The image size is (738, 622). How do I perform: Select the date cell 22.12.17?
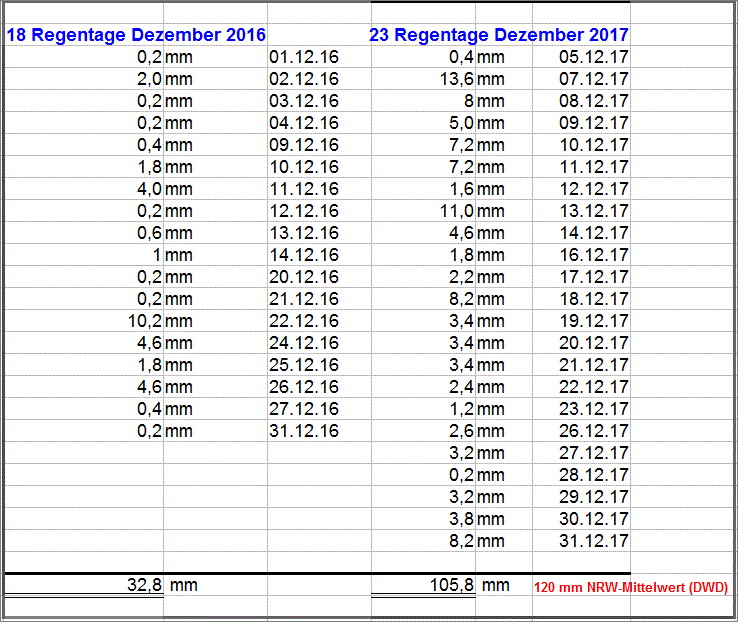click(x=594, y=387)
